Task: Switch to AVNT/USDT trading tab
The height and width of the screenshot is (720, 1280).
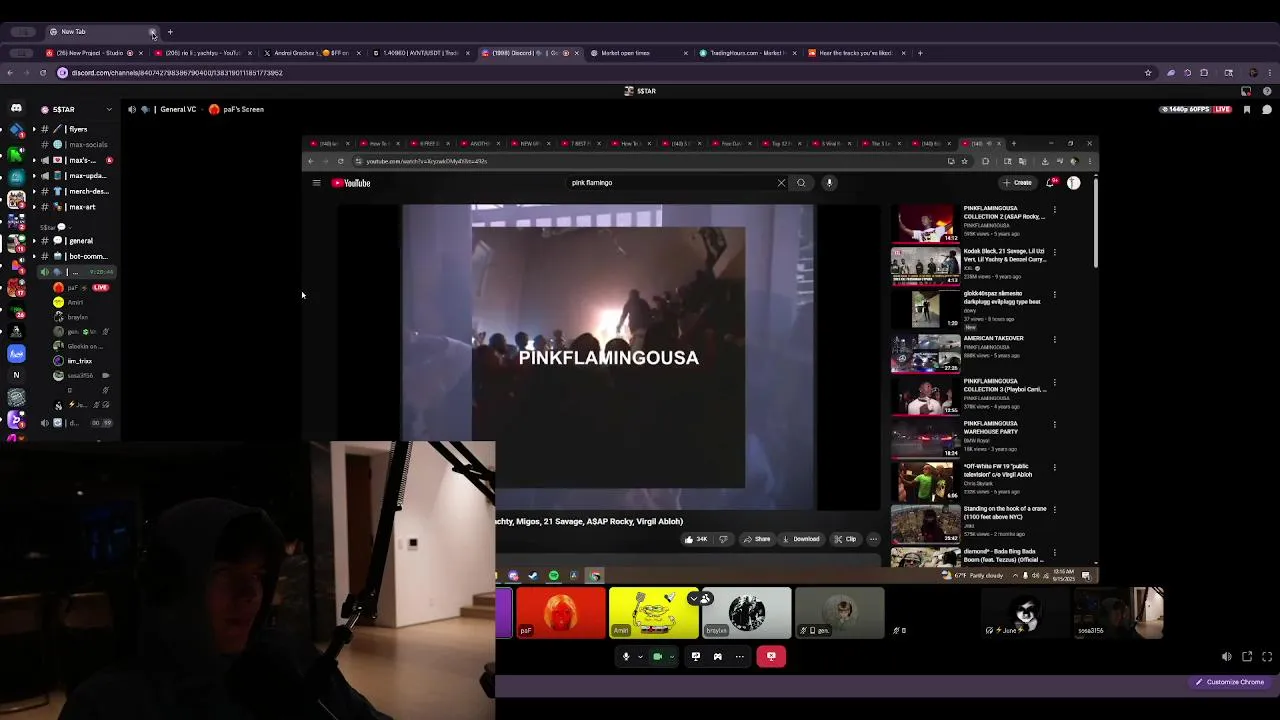Action: (420, 53)
